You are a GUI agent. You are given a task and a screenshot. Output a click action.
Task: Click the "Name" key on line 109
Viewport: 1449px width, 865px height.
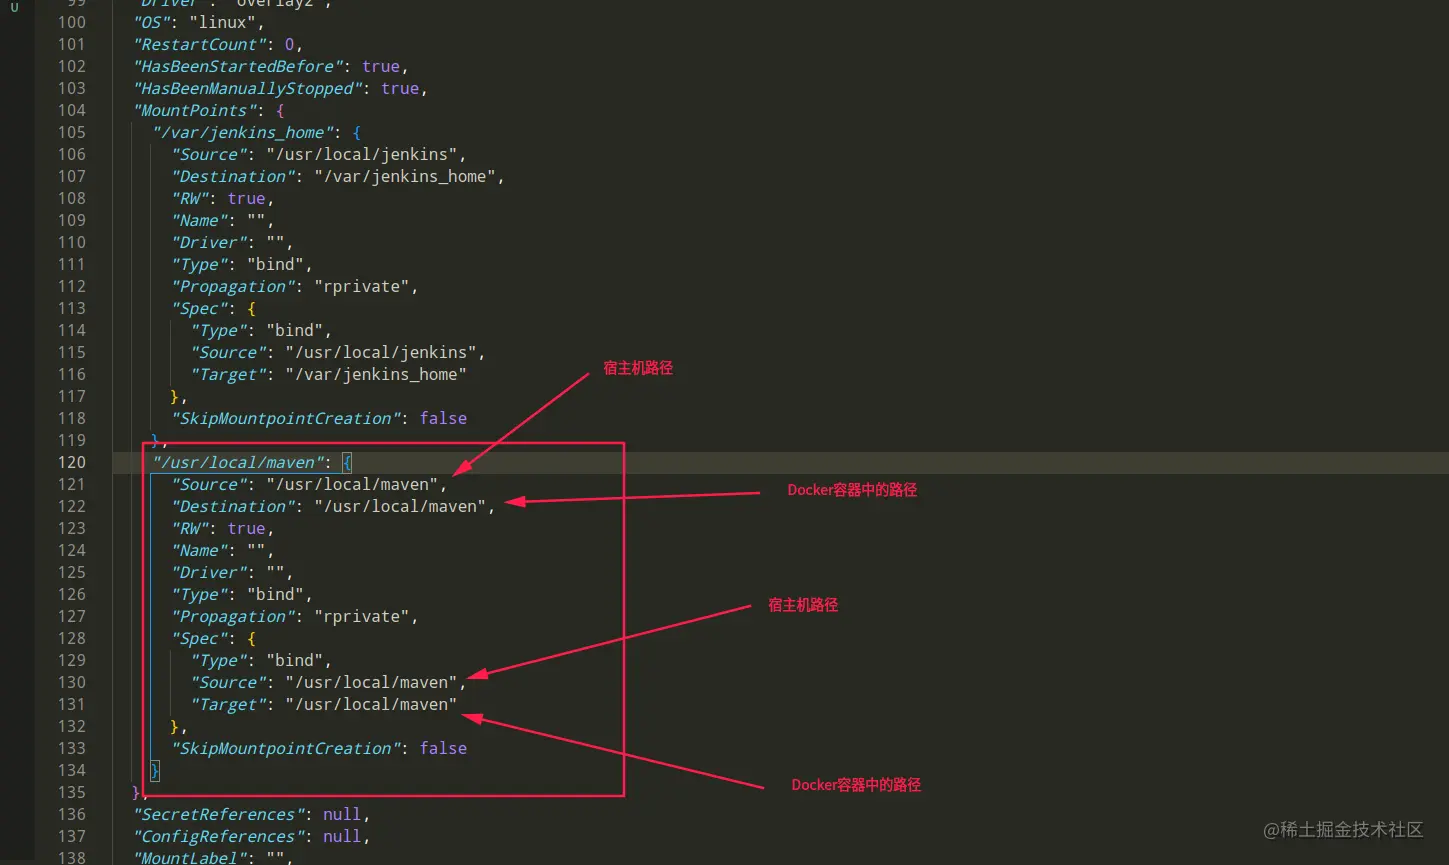[x=199, y=220]
